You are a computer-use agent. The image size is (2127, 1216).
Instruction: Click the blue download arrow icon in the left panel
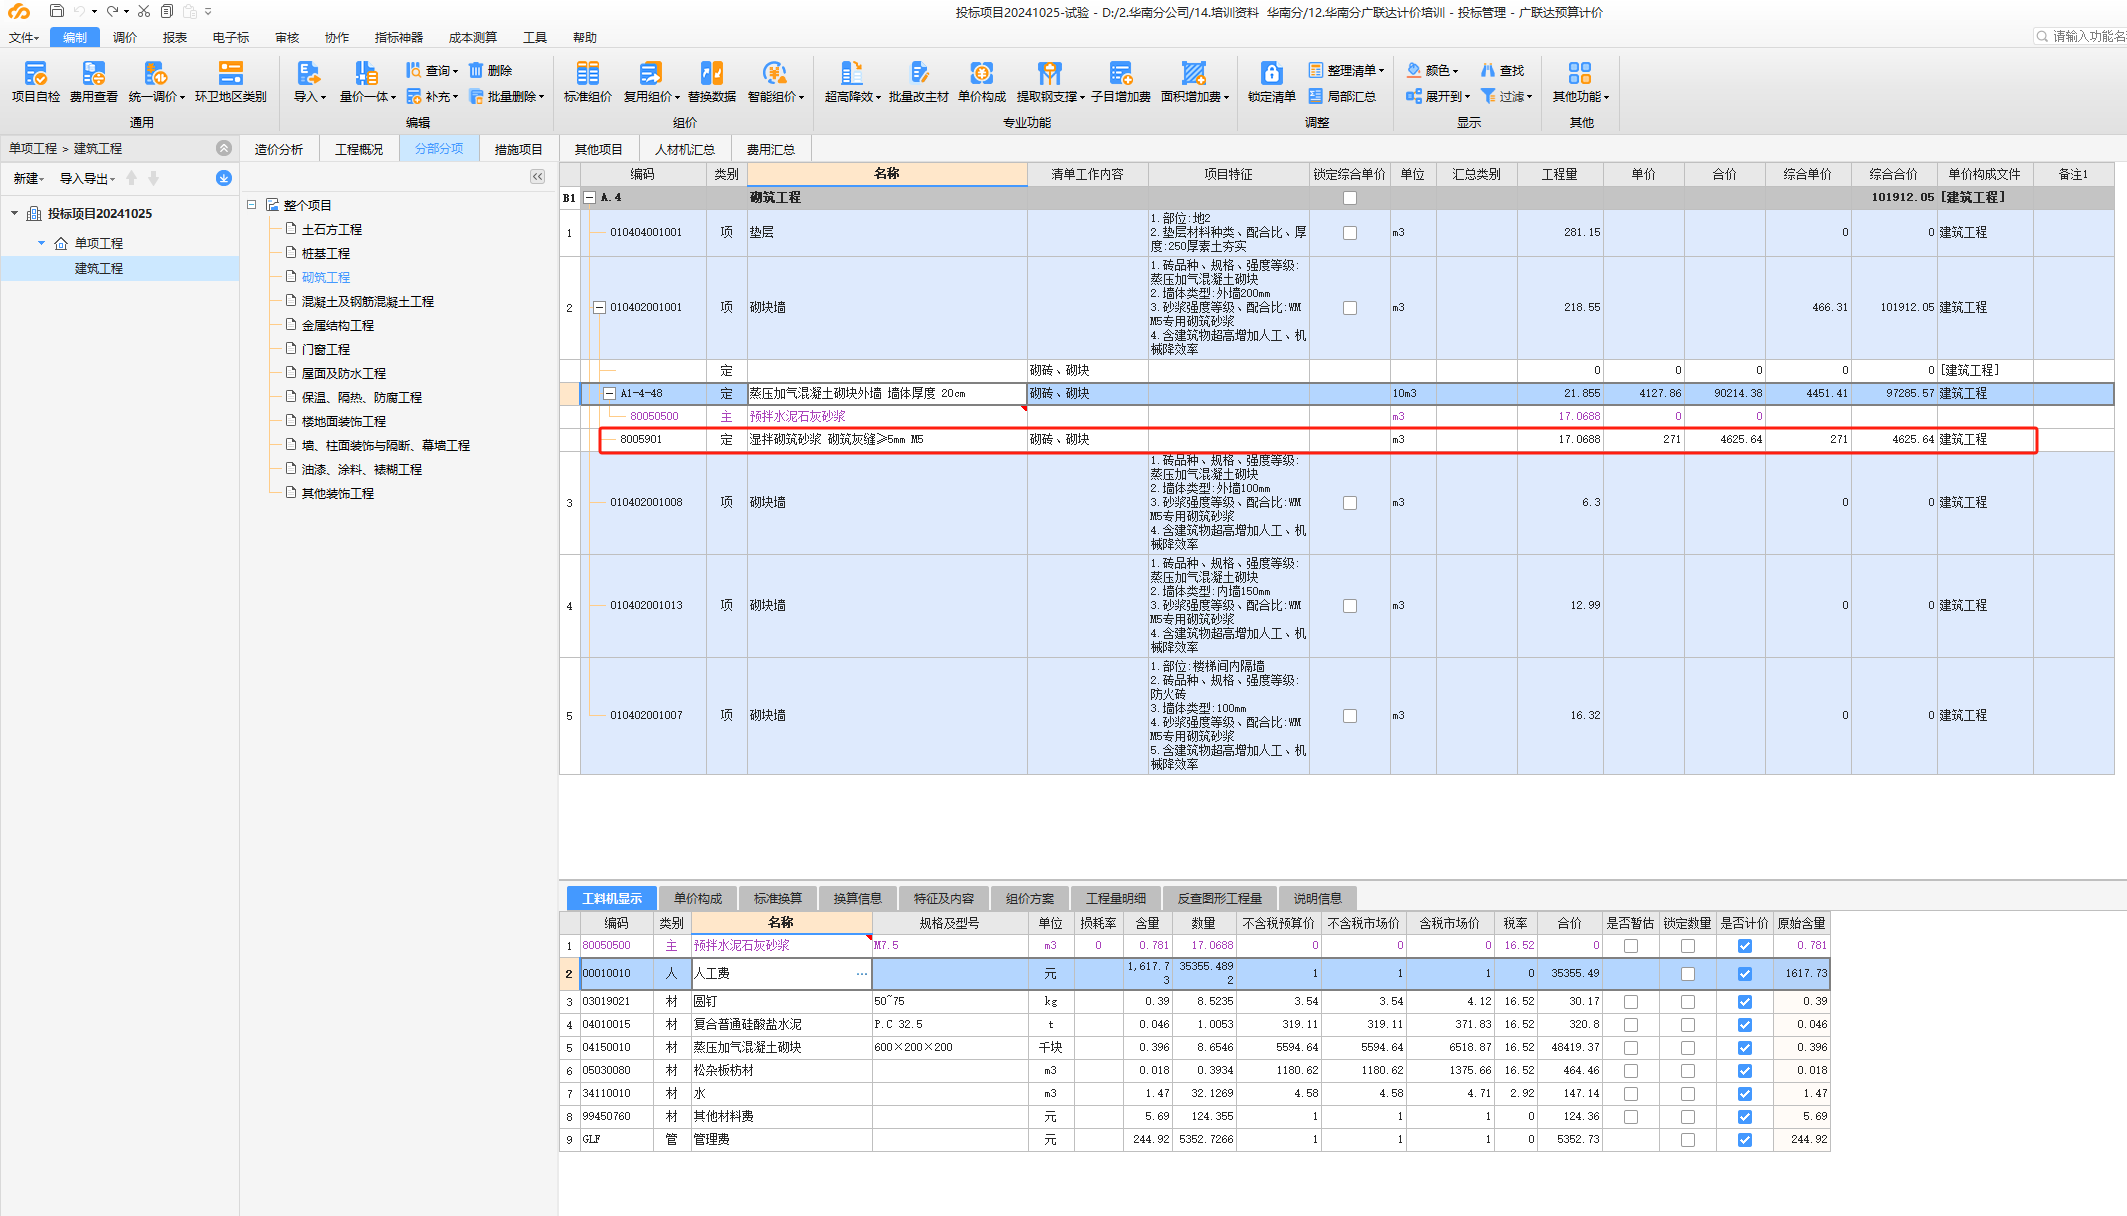[224, 178]
